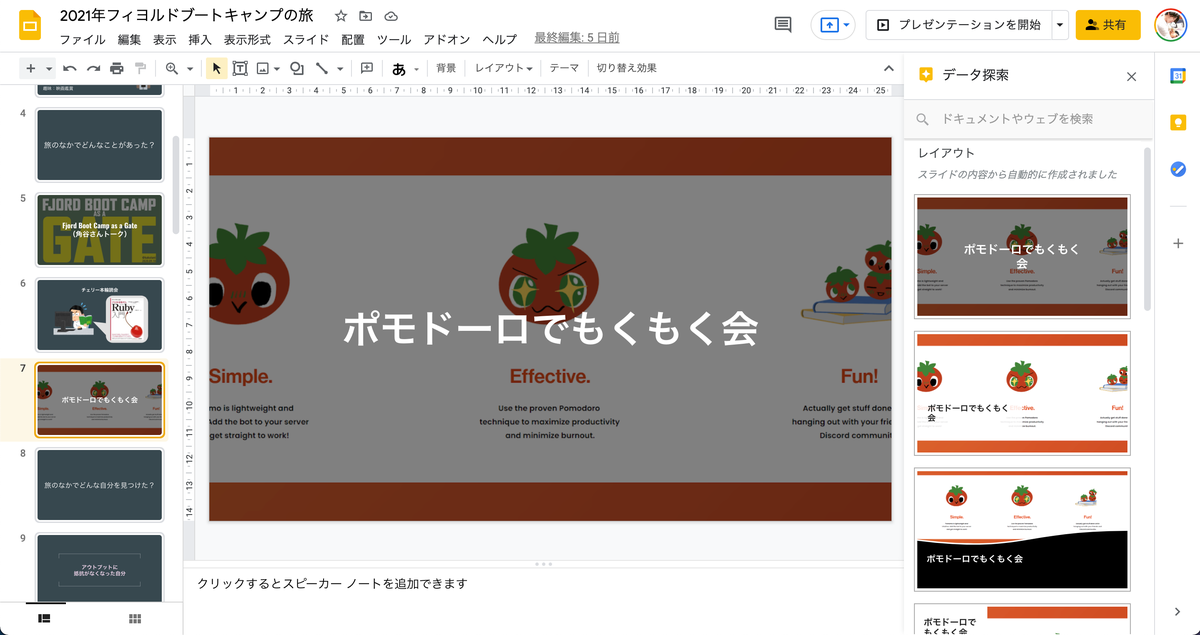
Task: Apply the white-background suggested layout
Action: coord(1022,393)
